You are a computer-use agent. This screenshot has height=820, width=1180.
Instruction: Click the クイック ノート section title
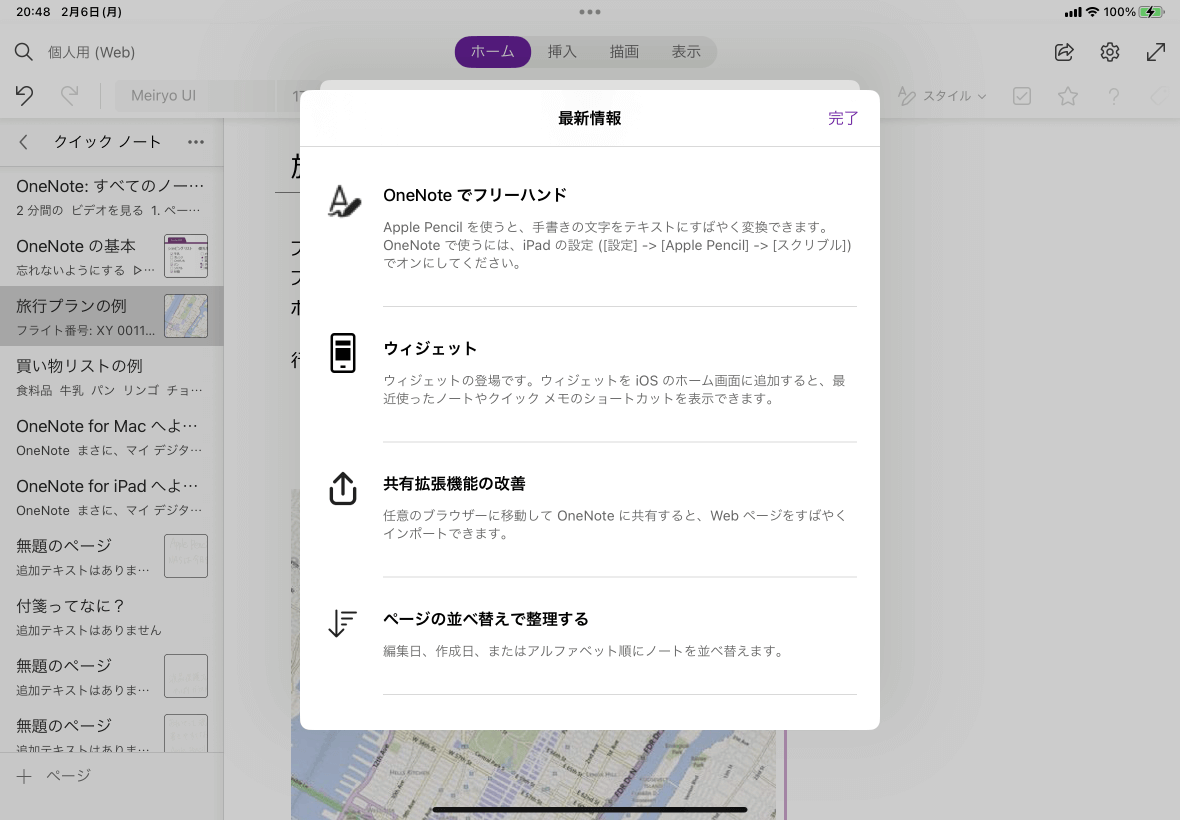coord(108,142)
